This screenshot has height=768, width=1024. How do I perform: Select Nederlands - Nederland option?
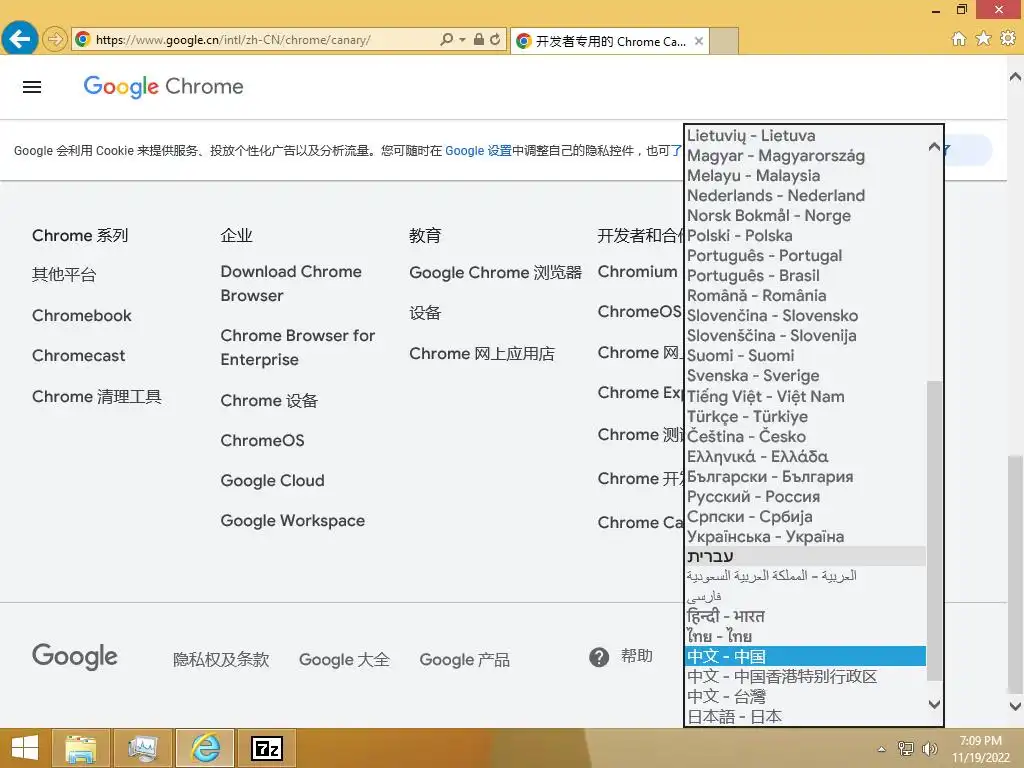coord(805,195)
